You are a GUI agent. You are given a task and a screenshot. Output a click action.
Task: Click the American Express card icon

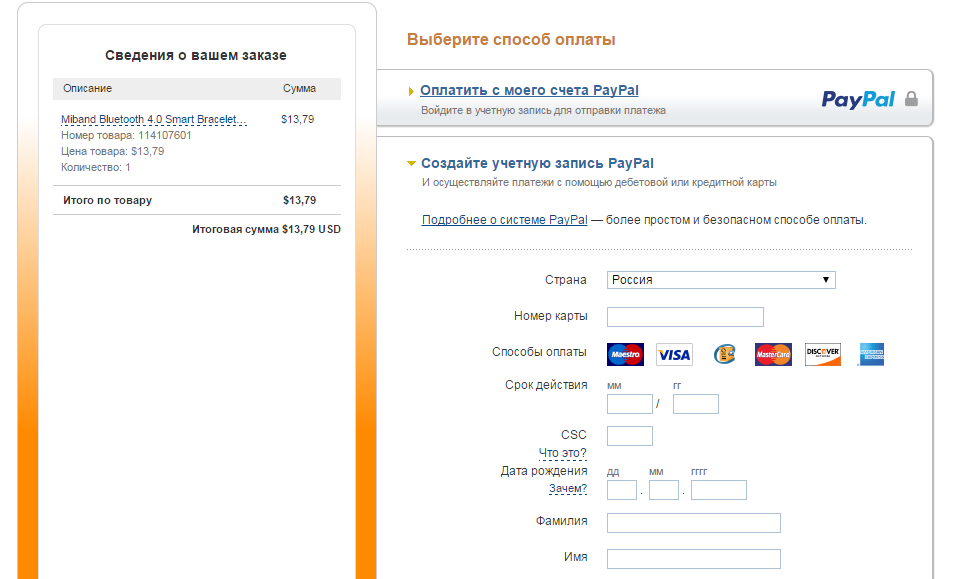pyautogui.click(x=872, y=354)
